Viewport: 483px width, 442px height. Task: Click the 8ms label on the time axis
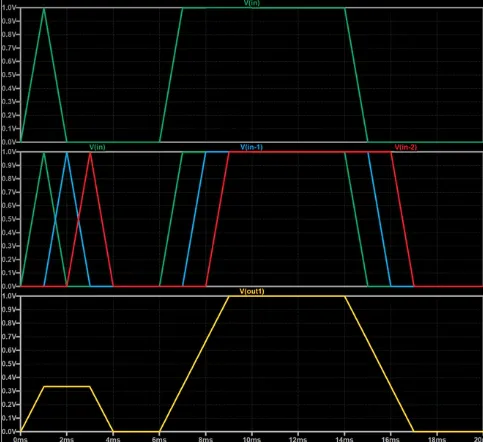[205, 439]
